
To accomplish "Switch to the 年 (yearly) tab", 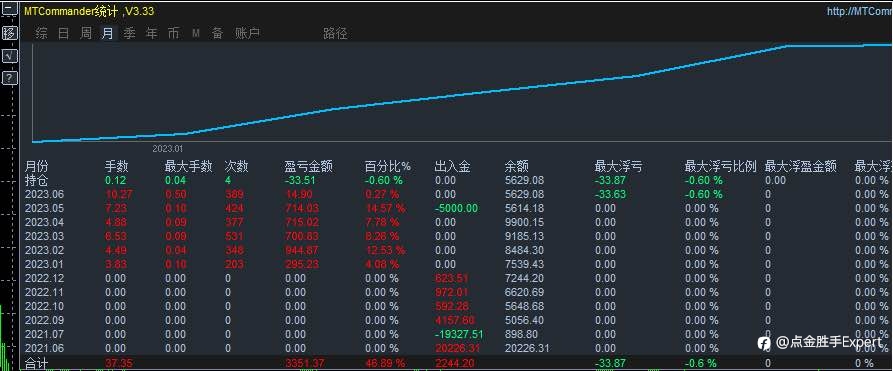I will (151, 33).
